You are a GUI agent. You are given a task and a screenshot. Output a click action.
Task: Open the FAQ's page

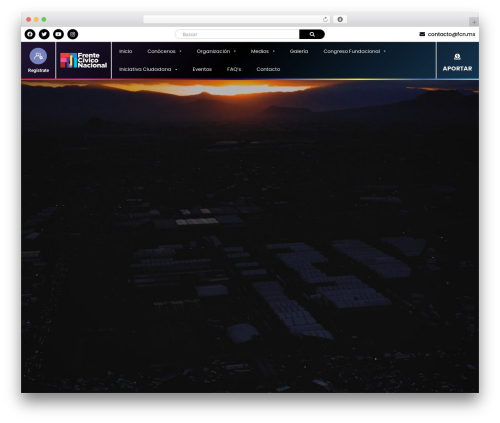pyautogui.click(x=234, y=69)
